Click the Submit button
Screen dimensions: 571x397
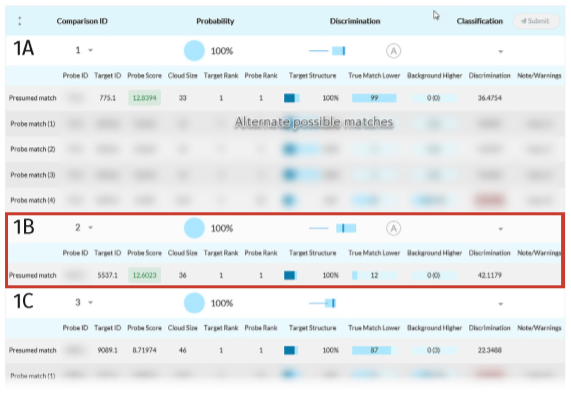[x=536, y=21]
